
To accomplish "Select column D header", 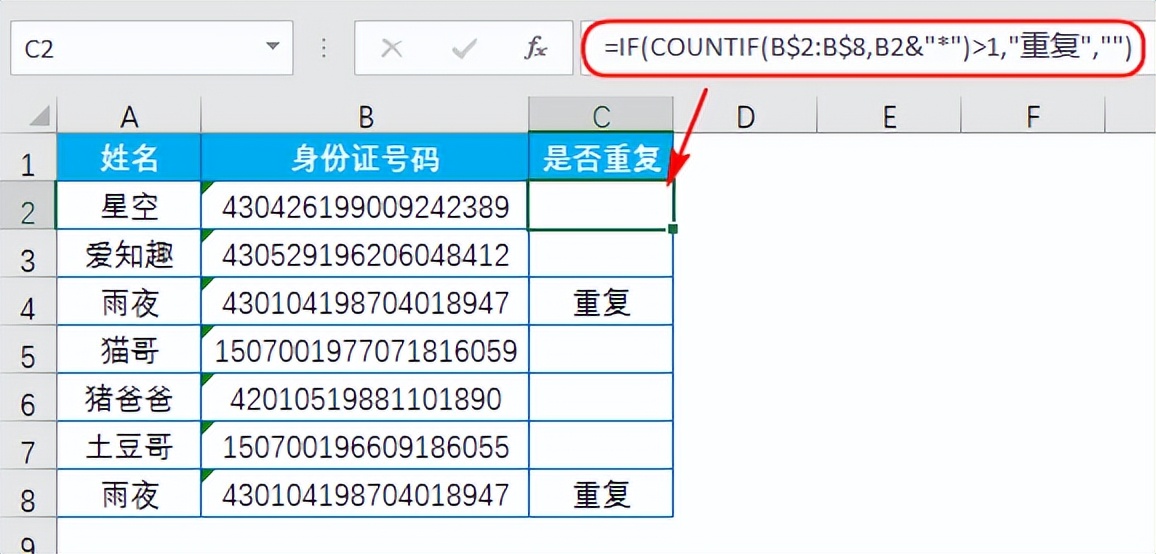I will [x=745, y=116].
